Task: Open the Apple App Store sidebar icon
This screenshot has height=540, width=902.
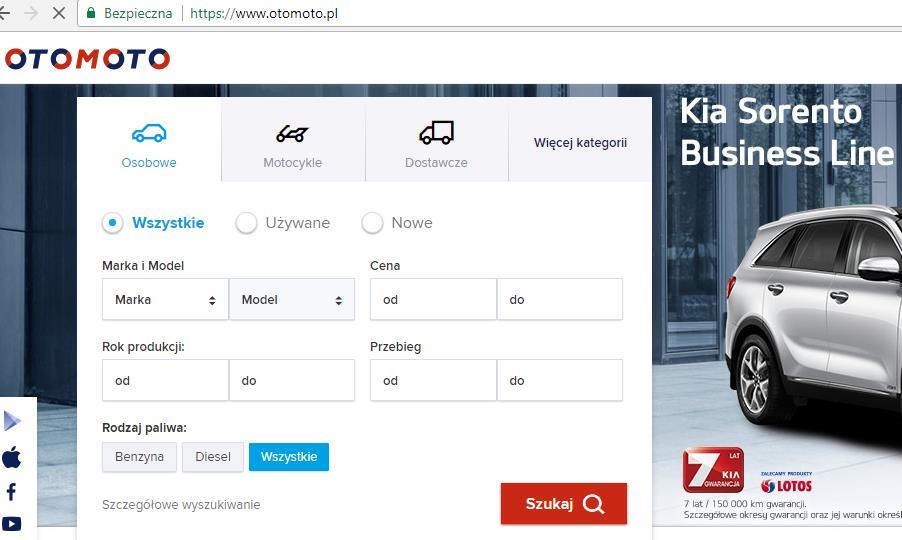Action: (12, 457)
